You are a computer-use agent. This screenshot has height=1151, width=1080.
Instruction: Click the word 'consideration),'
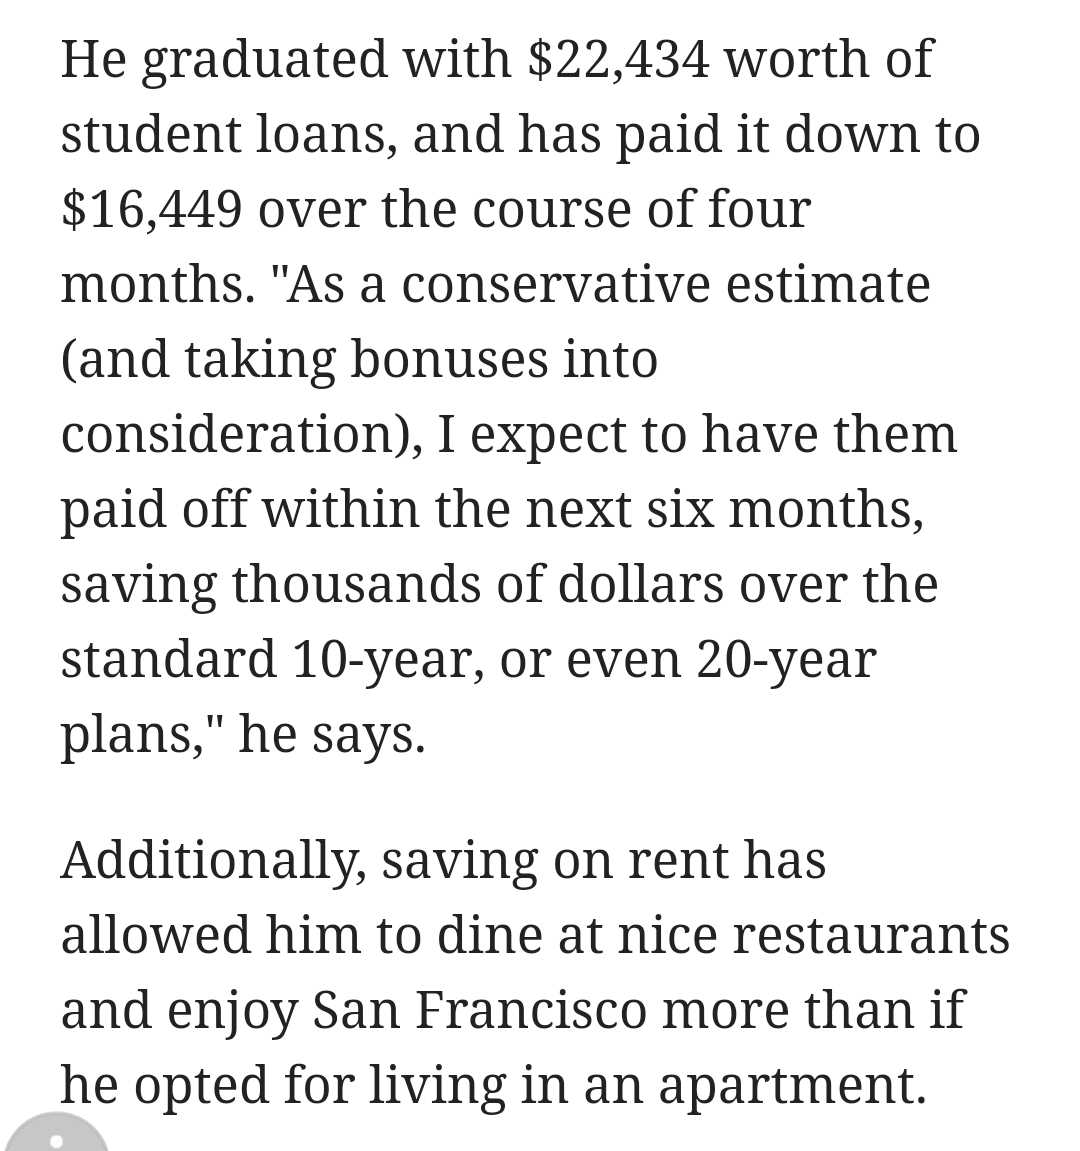point(242,436)
